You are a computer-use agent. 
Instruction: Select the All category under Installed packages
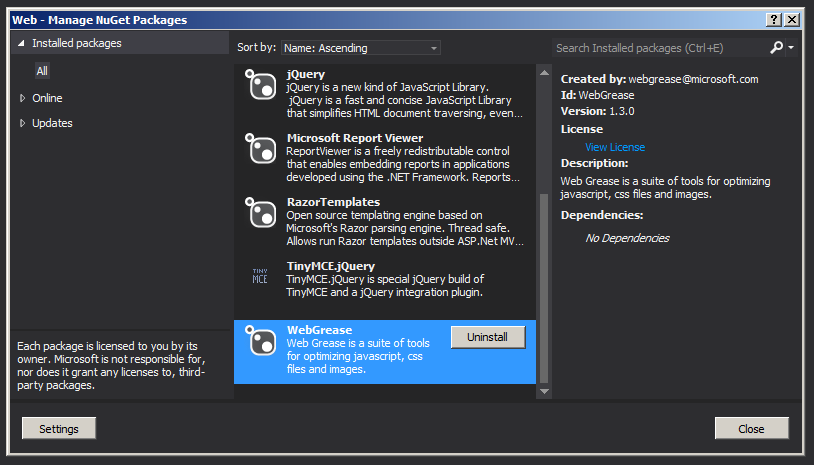coord(42,71)
